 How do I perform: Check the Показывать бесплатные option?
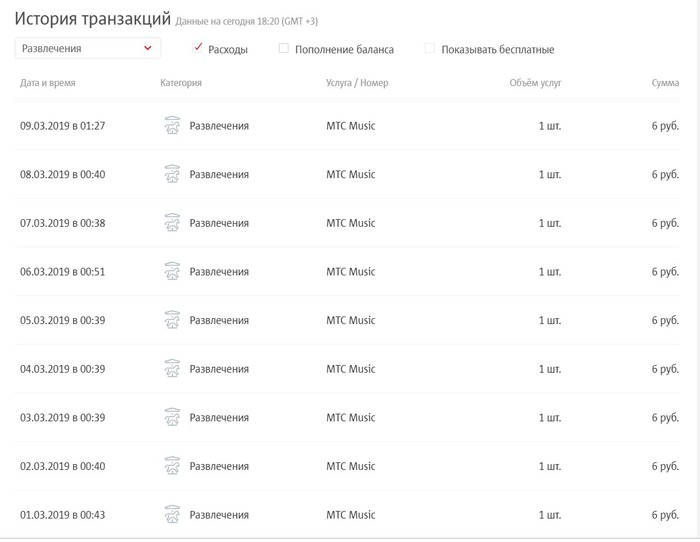430,48
